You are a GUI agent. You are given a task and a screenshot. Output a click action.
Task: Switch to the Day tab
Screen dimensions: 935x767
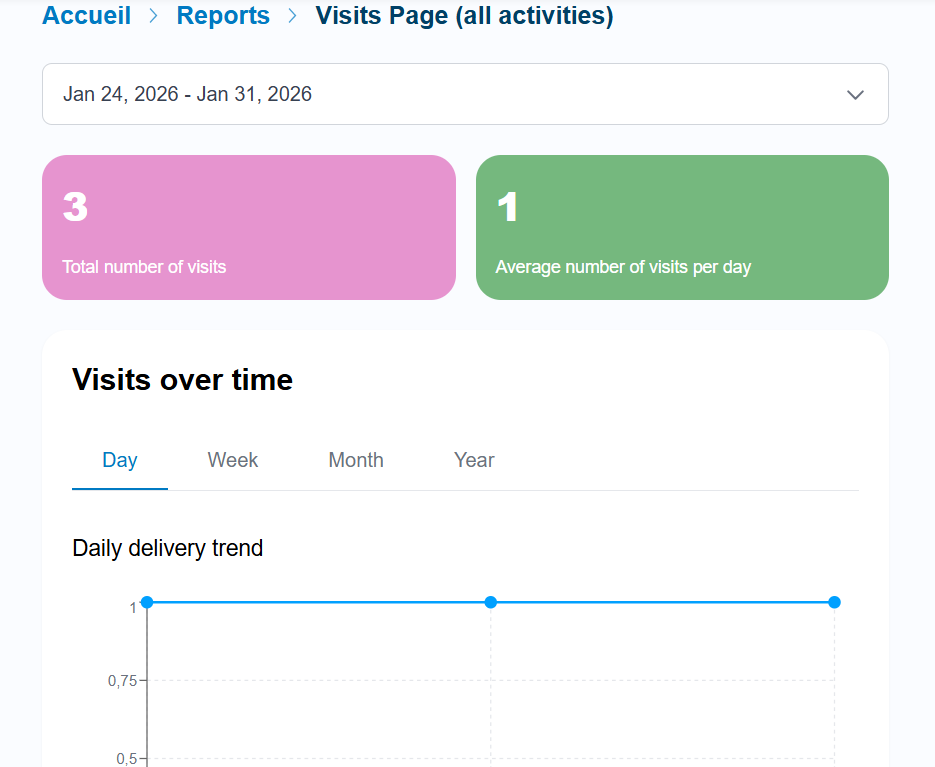pyautogui.click(x=120, y=460)
